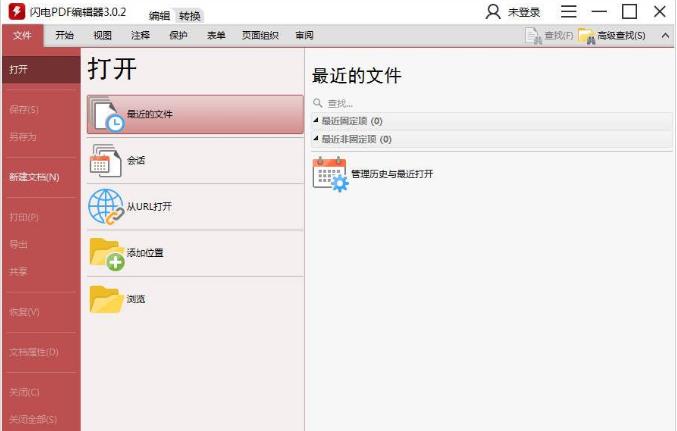Switch to the 页面组织 tab
The width and height of the screenshot is (677, 431).
pos(260,35)
